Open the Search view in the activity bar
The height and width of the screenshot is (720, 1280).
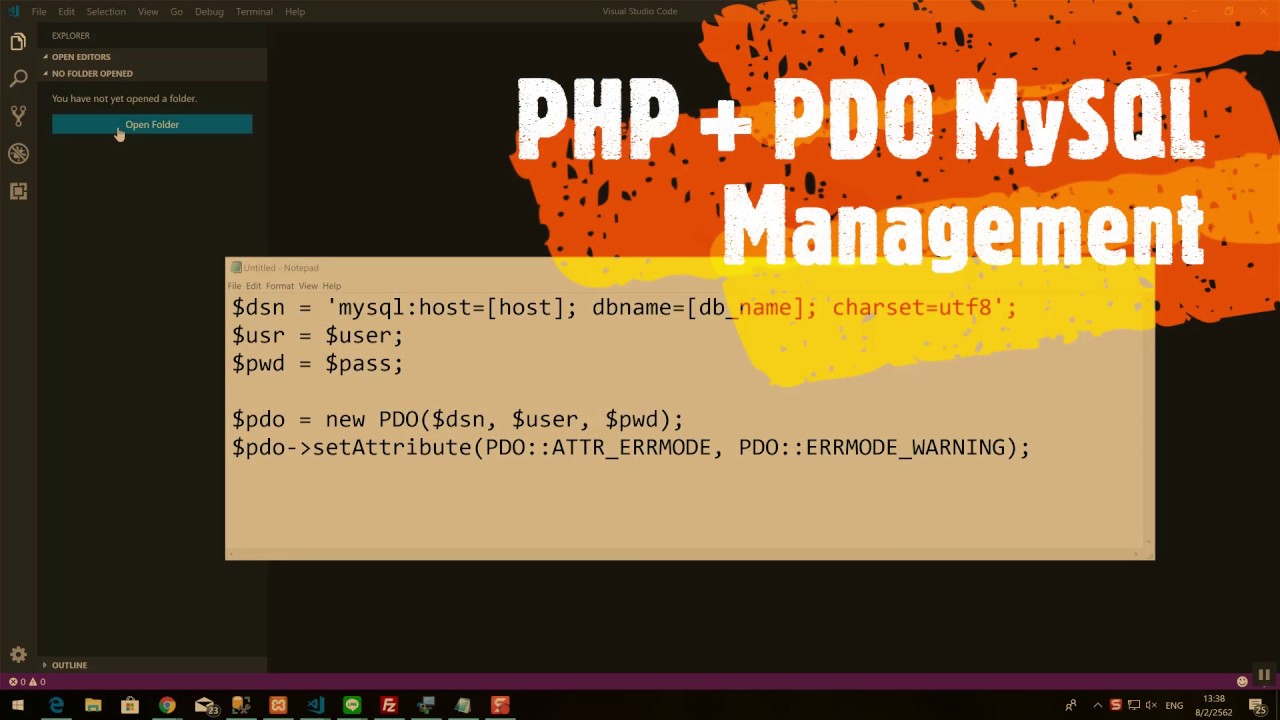tap(18, 78)
